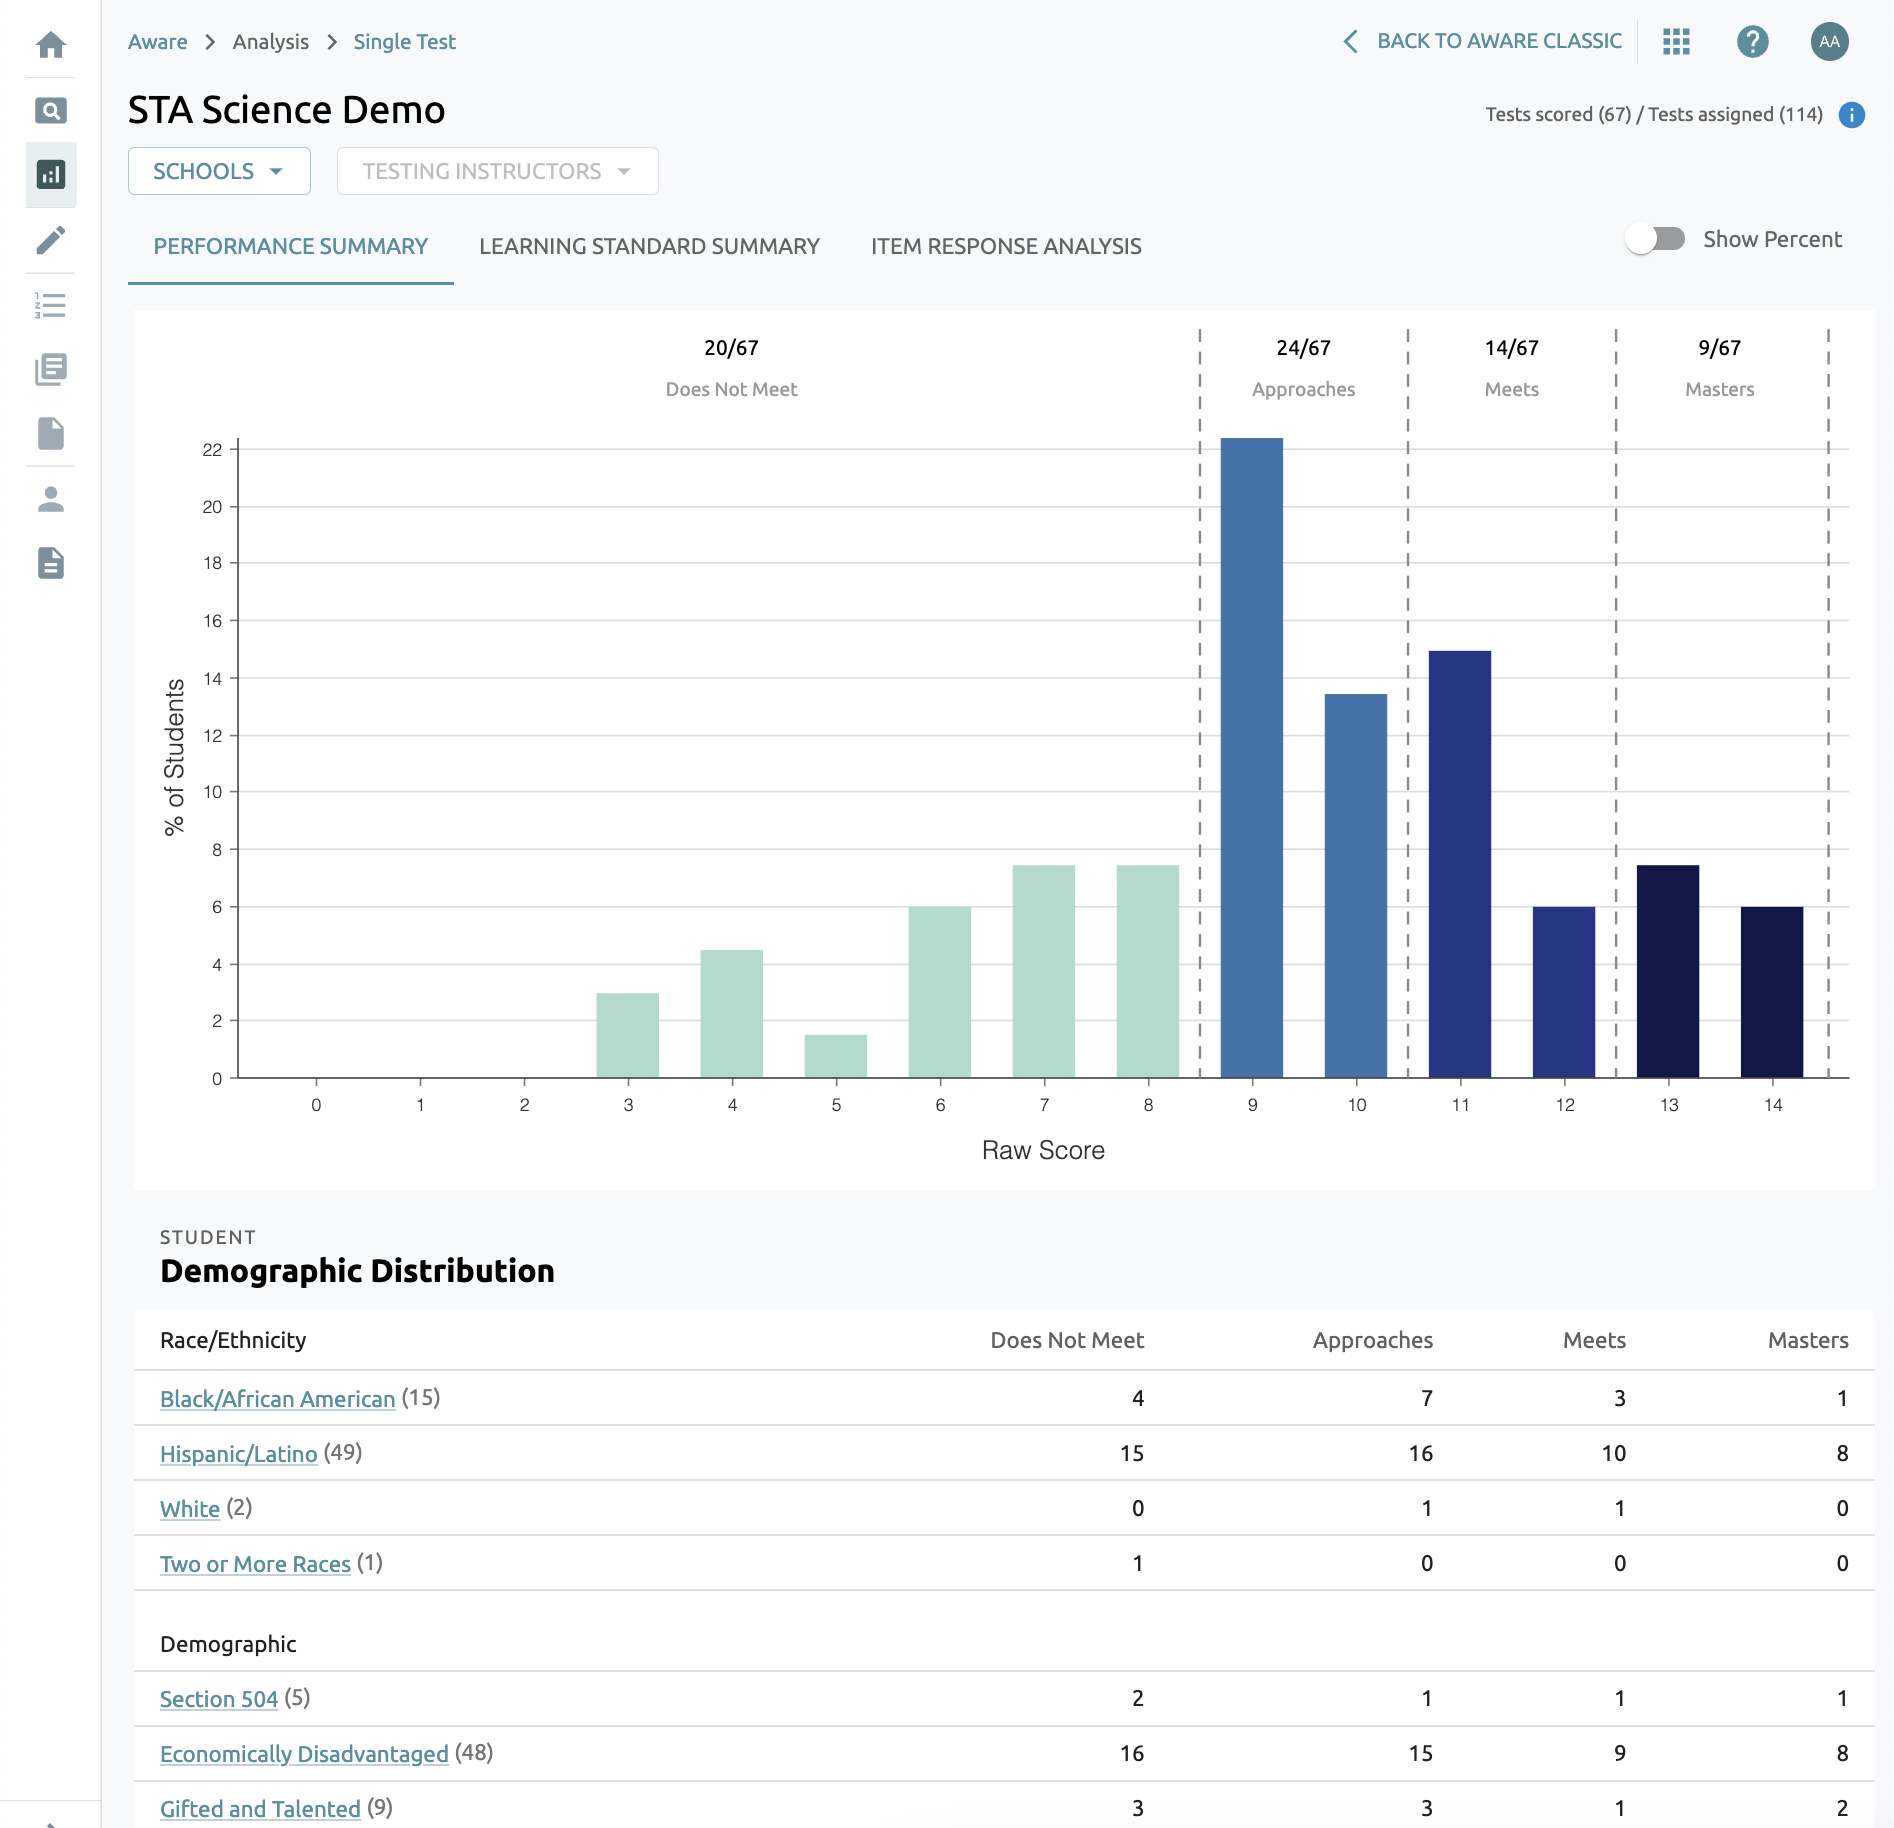Select the bar chart Analysis sidebar icon

(x=51, y=175)
